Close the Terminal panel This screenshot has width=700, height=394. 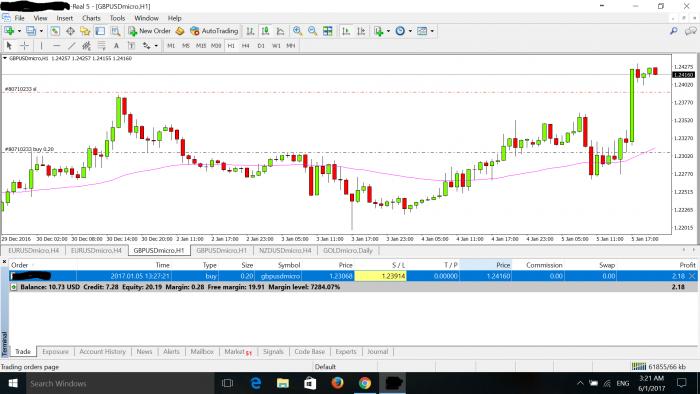pyautogui.click(x=4, y=261)
